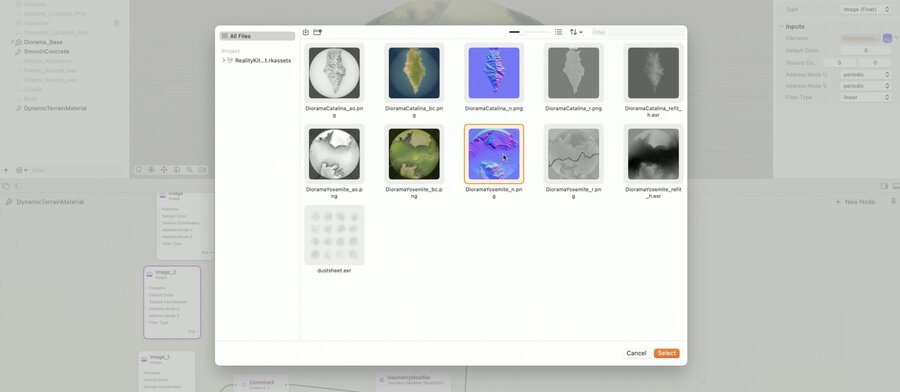The image size is (900, 392).
Task: Select the viewport zoom magnifier tool
Action: pyautogui.click(x=189, y=170)
